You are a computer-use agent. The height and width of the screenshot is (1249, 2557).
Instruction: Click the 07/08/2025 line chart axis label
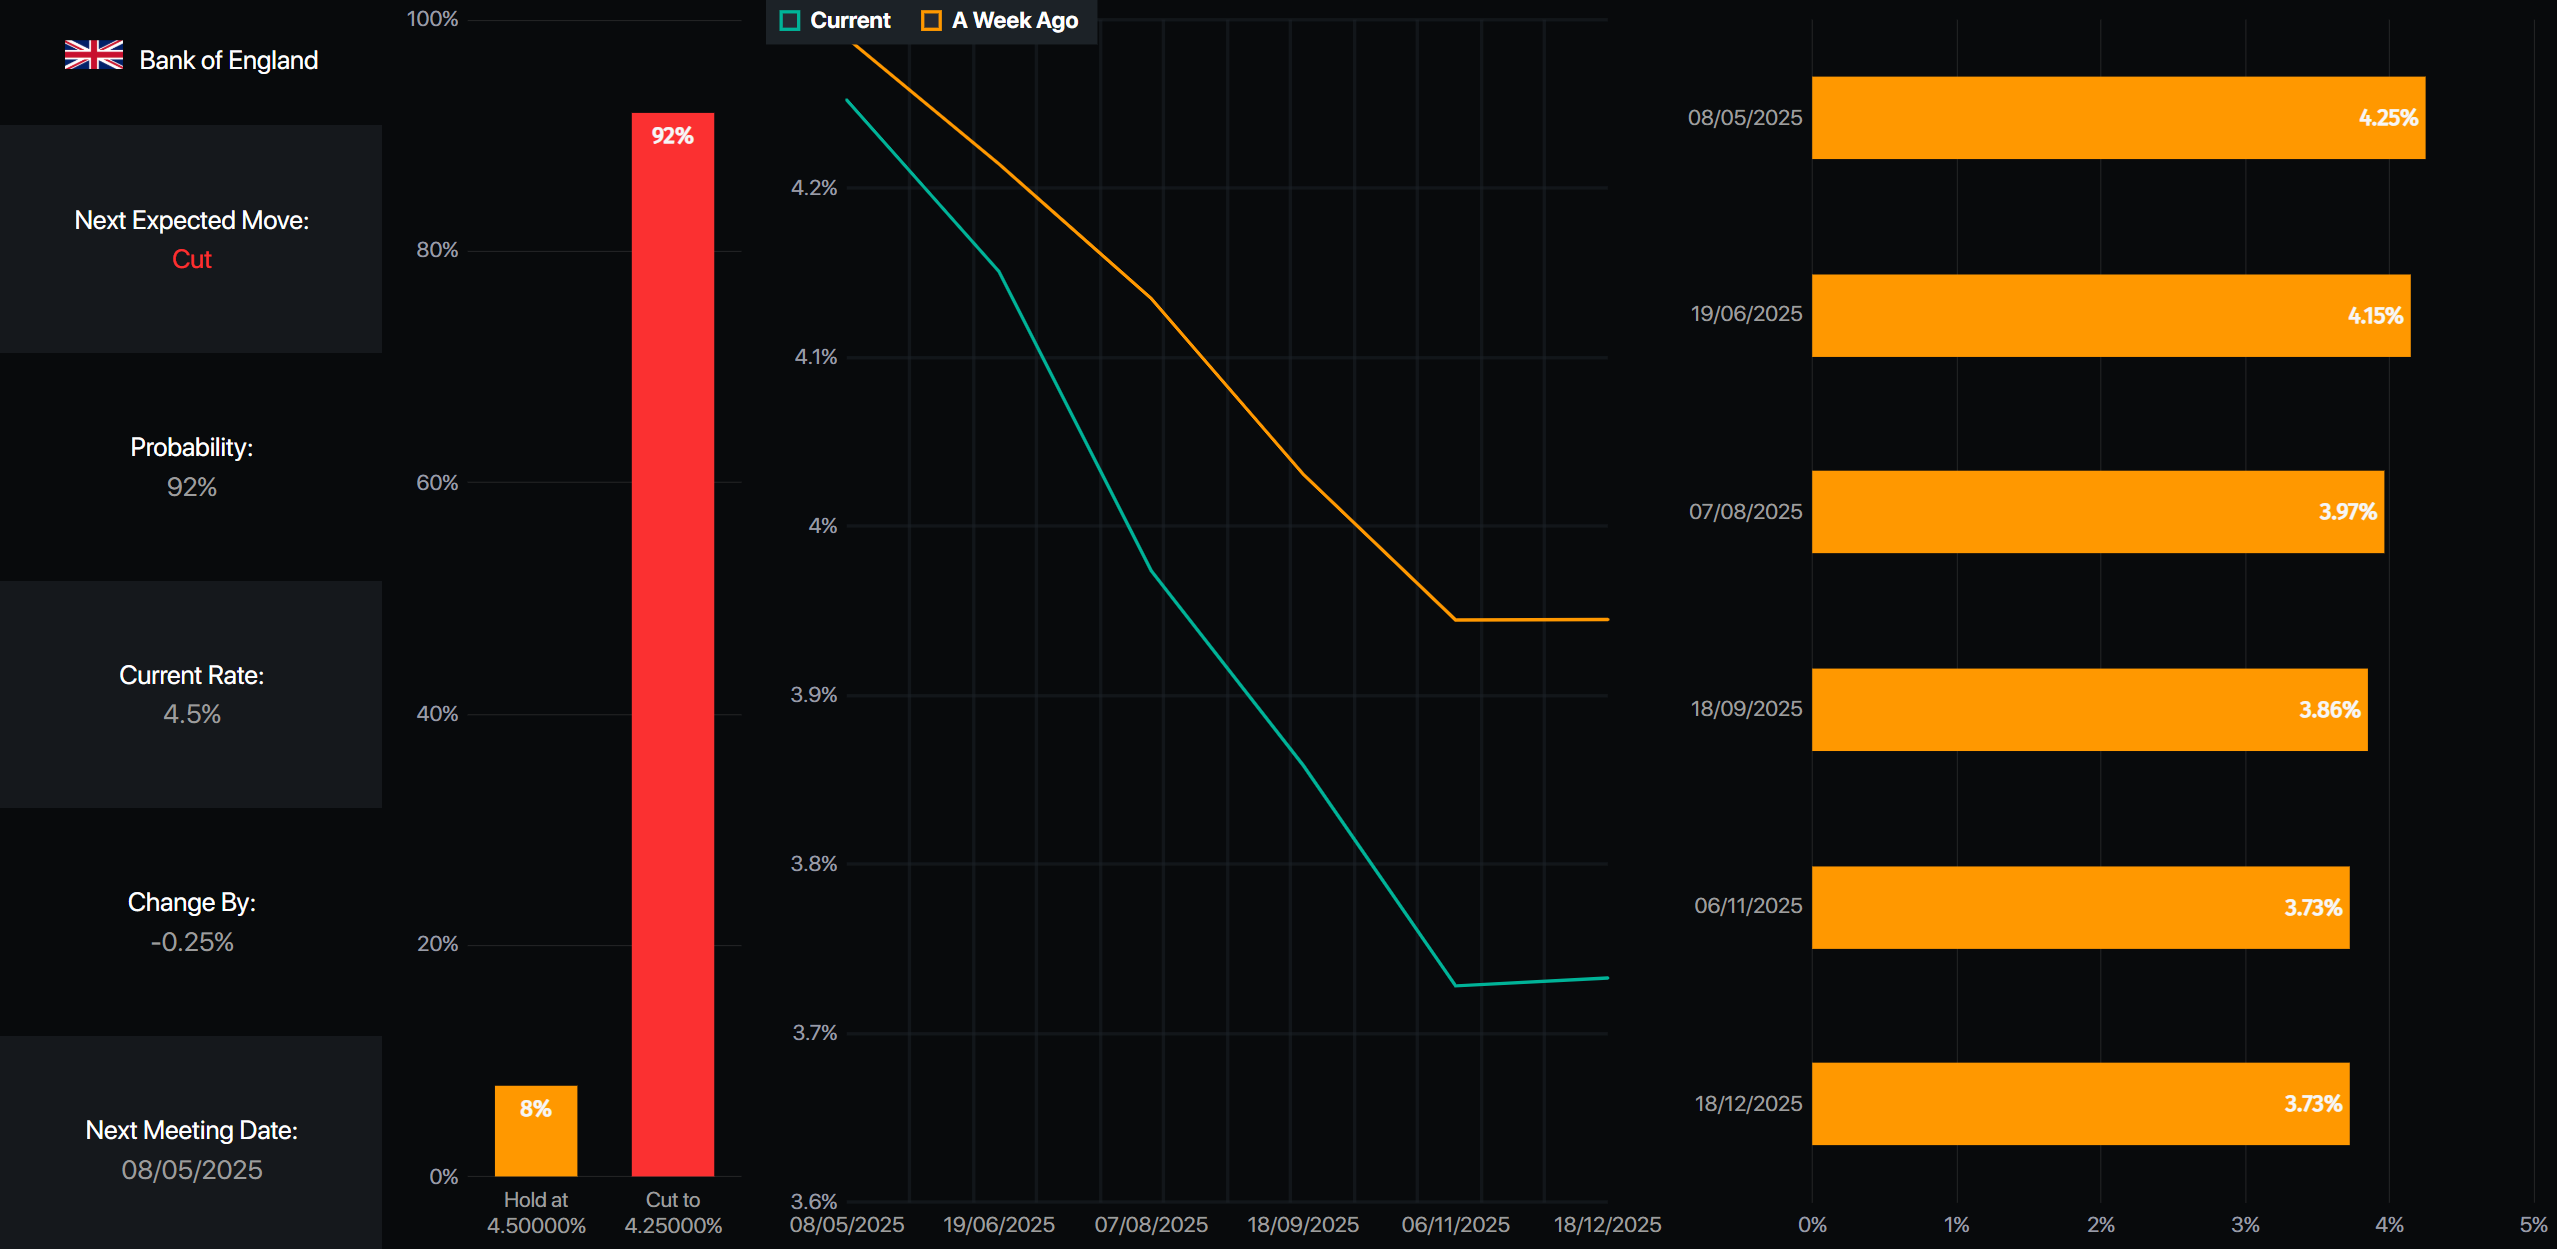pos(1151,1225)
